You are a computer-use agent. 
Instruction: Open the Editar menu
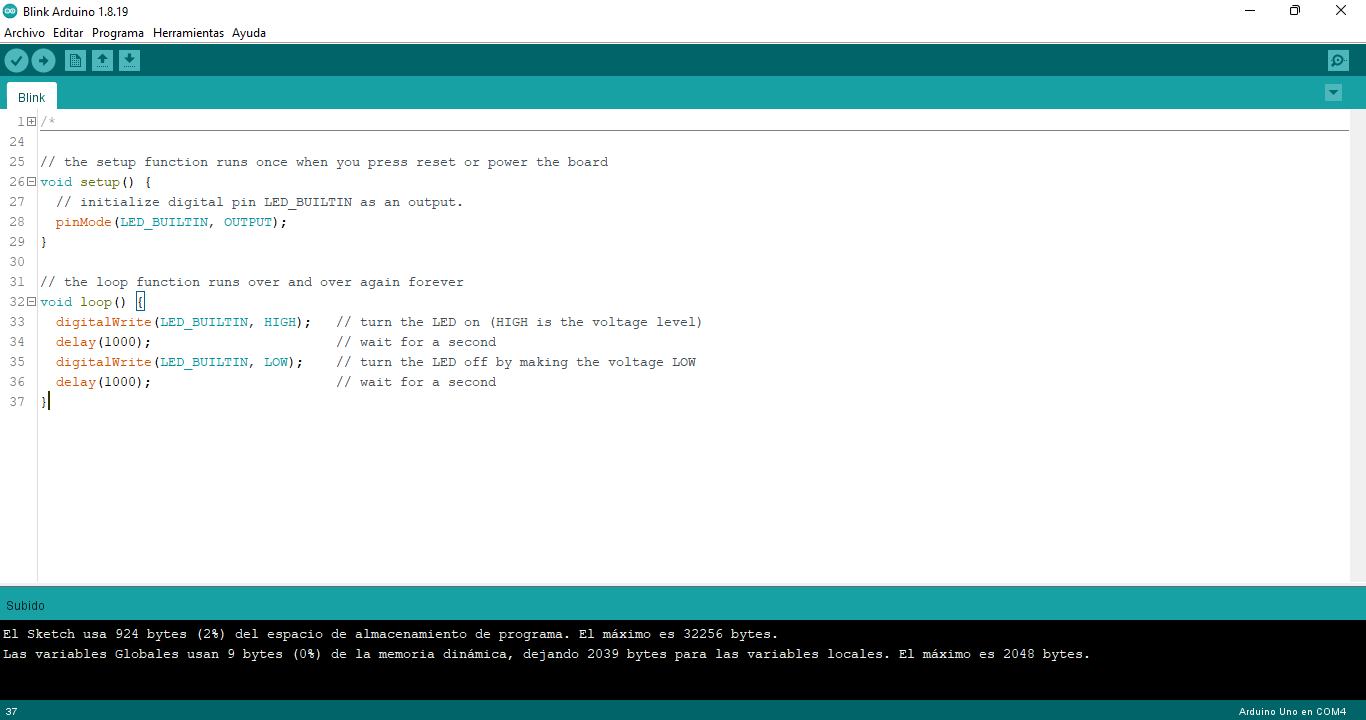(x=68, y=33)
